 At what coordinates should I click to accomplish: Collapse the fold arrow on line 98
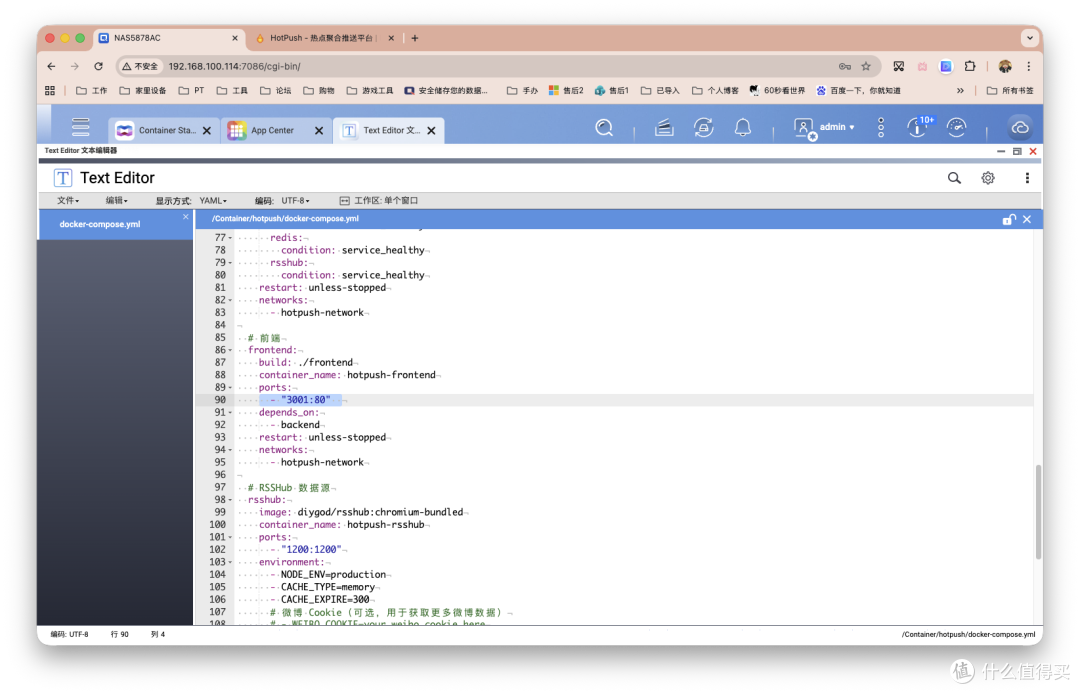tap(230, 500)
